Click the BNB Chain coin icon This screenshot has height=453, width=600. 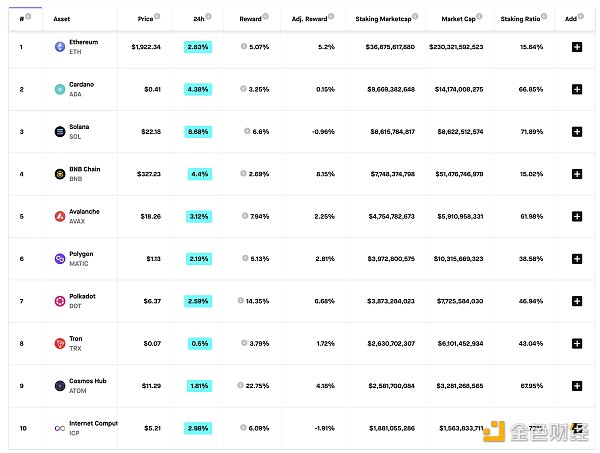coord(60,173)
